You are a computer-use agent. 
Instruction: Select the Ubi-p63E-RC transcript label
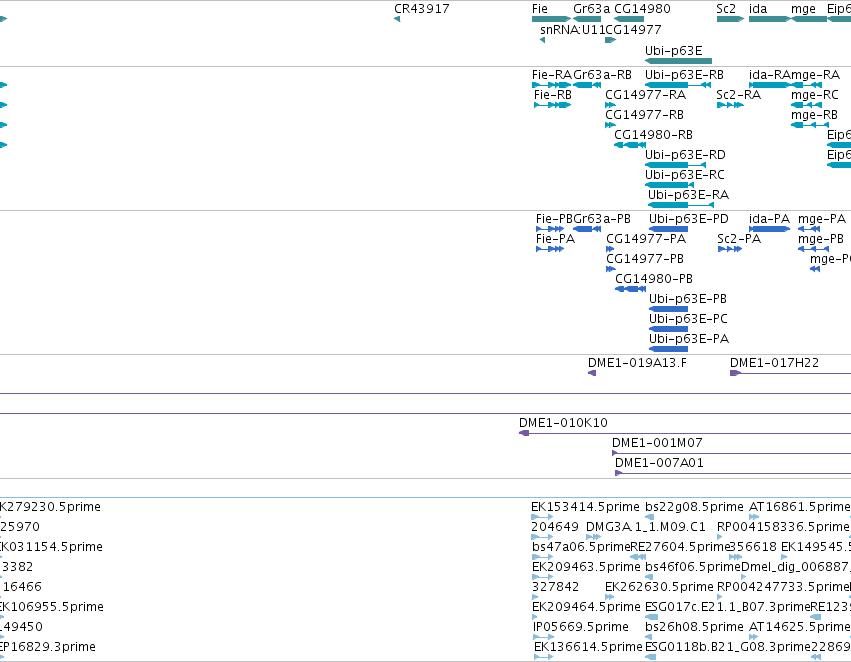[684, 175]
